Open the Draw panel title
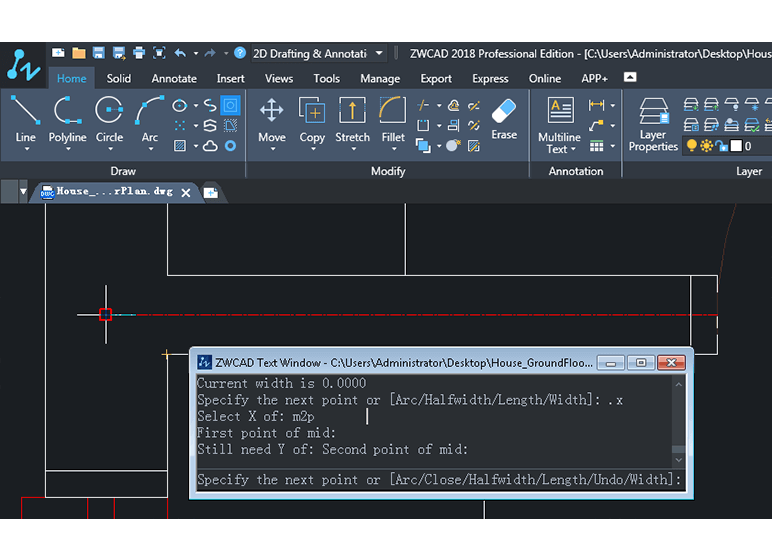This screenshot has height=560, width=772. (123, 171)
